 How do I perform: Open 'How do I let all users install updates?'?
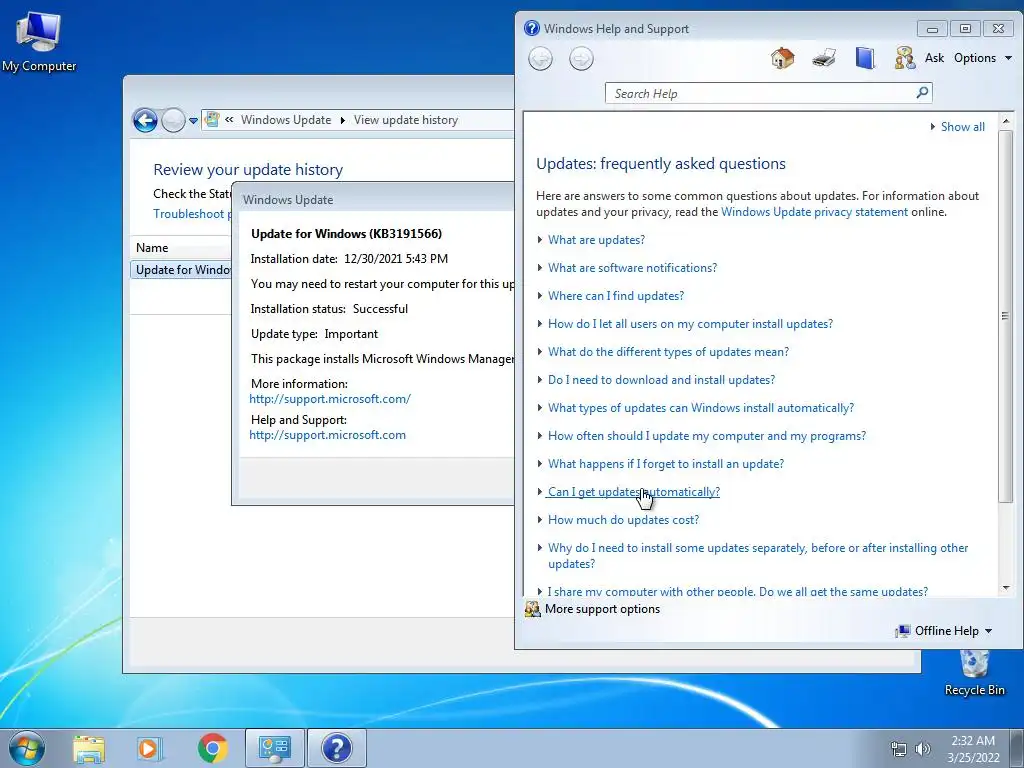pos(690,324)
